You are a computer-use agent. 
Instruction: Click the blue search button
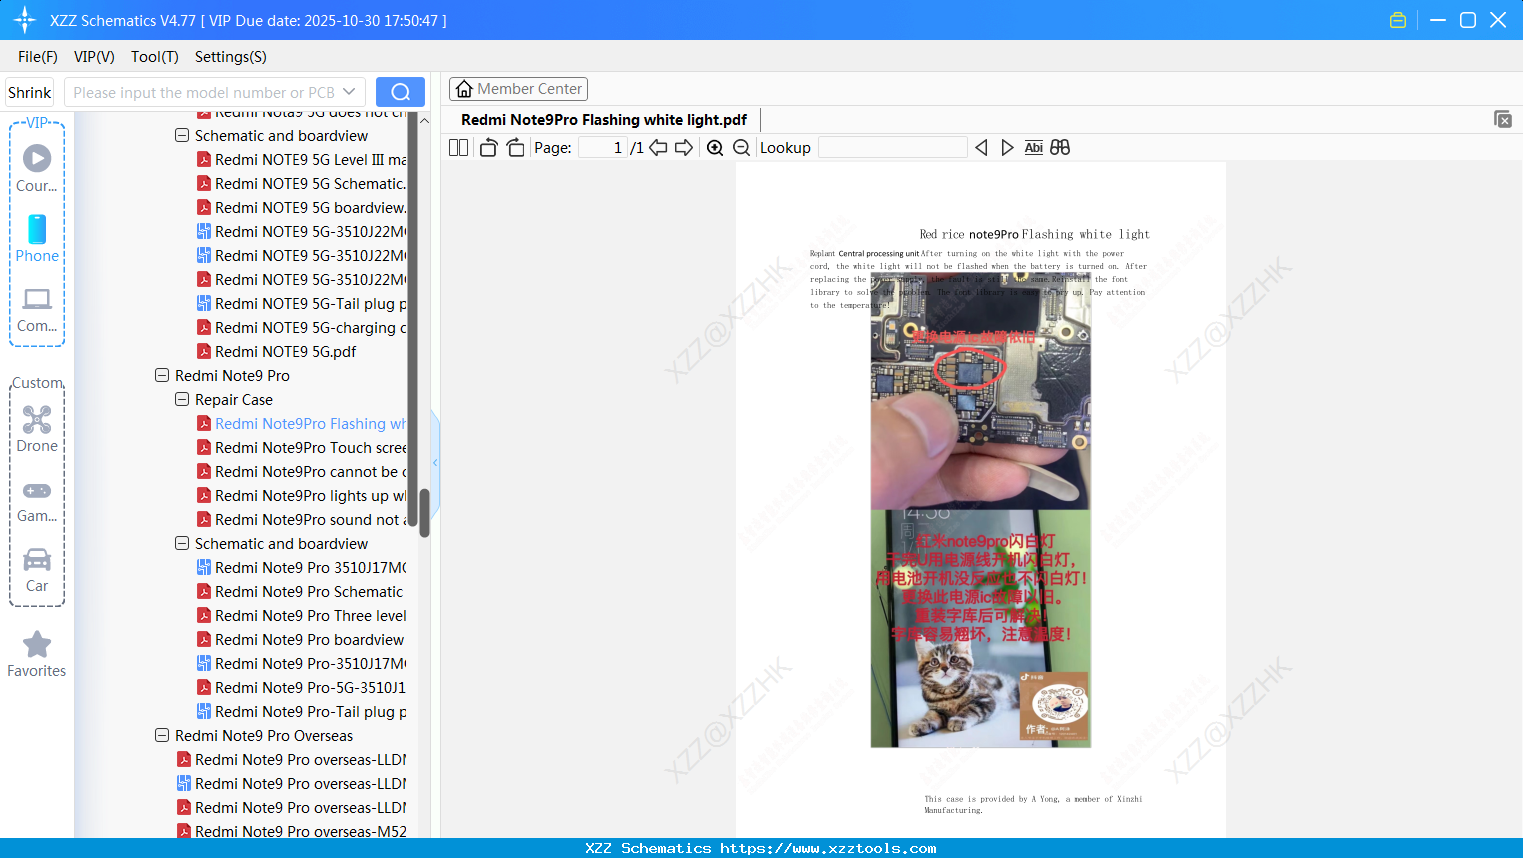400,92
